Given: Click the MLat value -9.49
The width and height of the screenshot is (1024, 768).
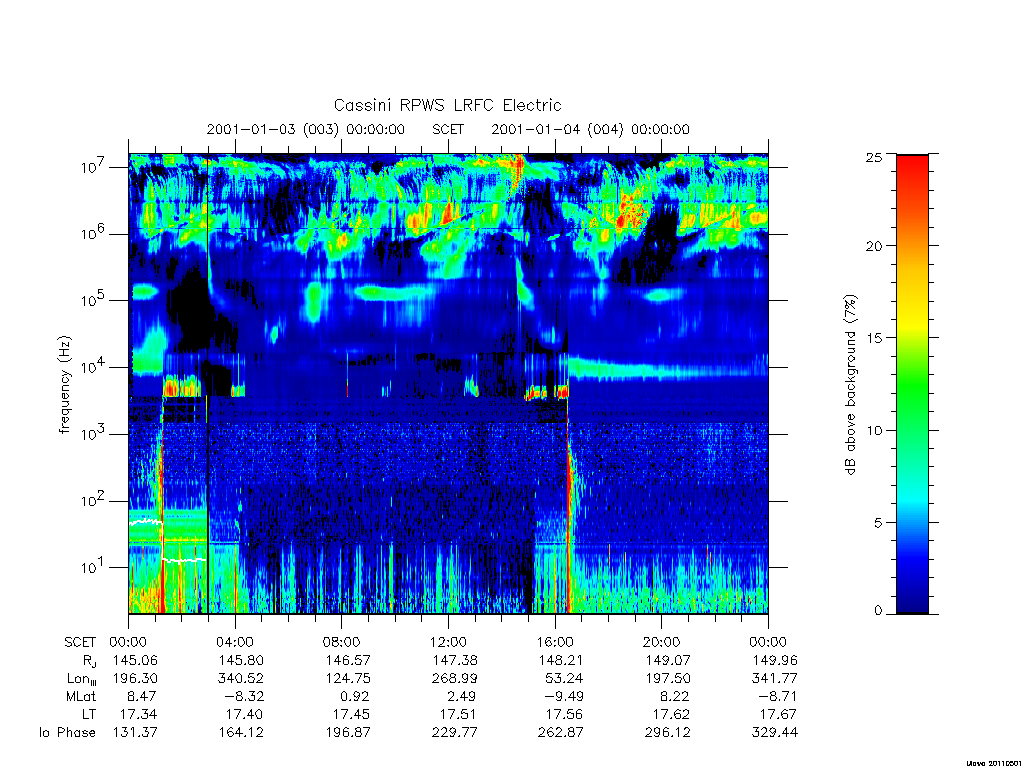Looking at the screenshot, I should (x=564, y=697).
